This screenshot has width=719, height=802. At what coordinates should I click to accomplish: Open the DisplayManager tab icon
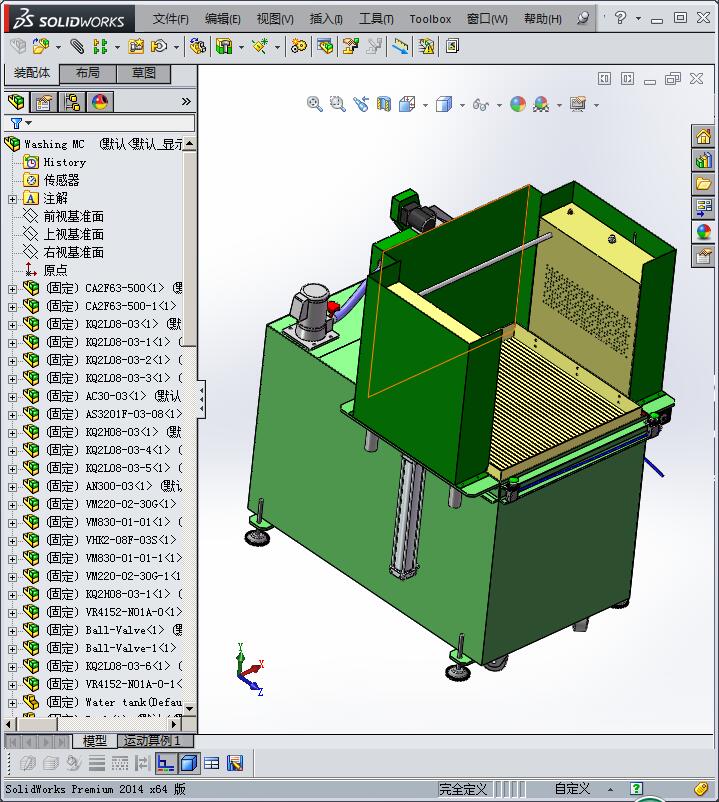[x=100, y=102]
